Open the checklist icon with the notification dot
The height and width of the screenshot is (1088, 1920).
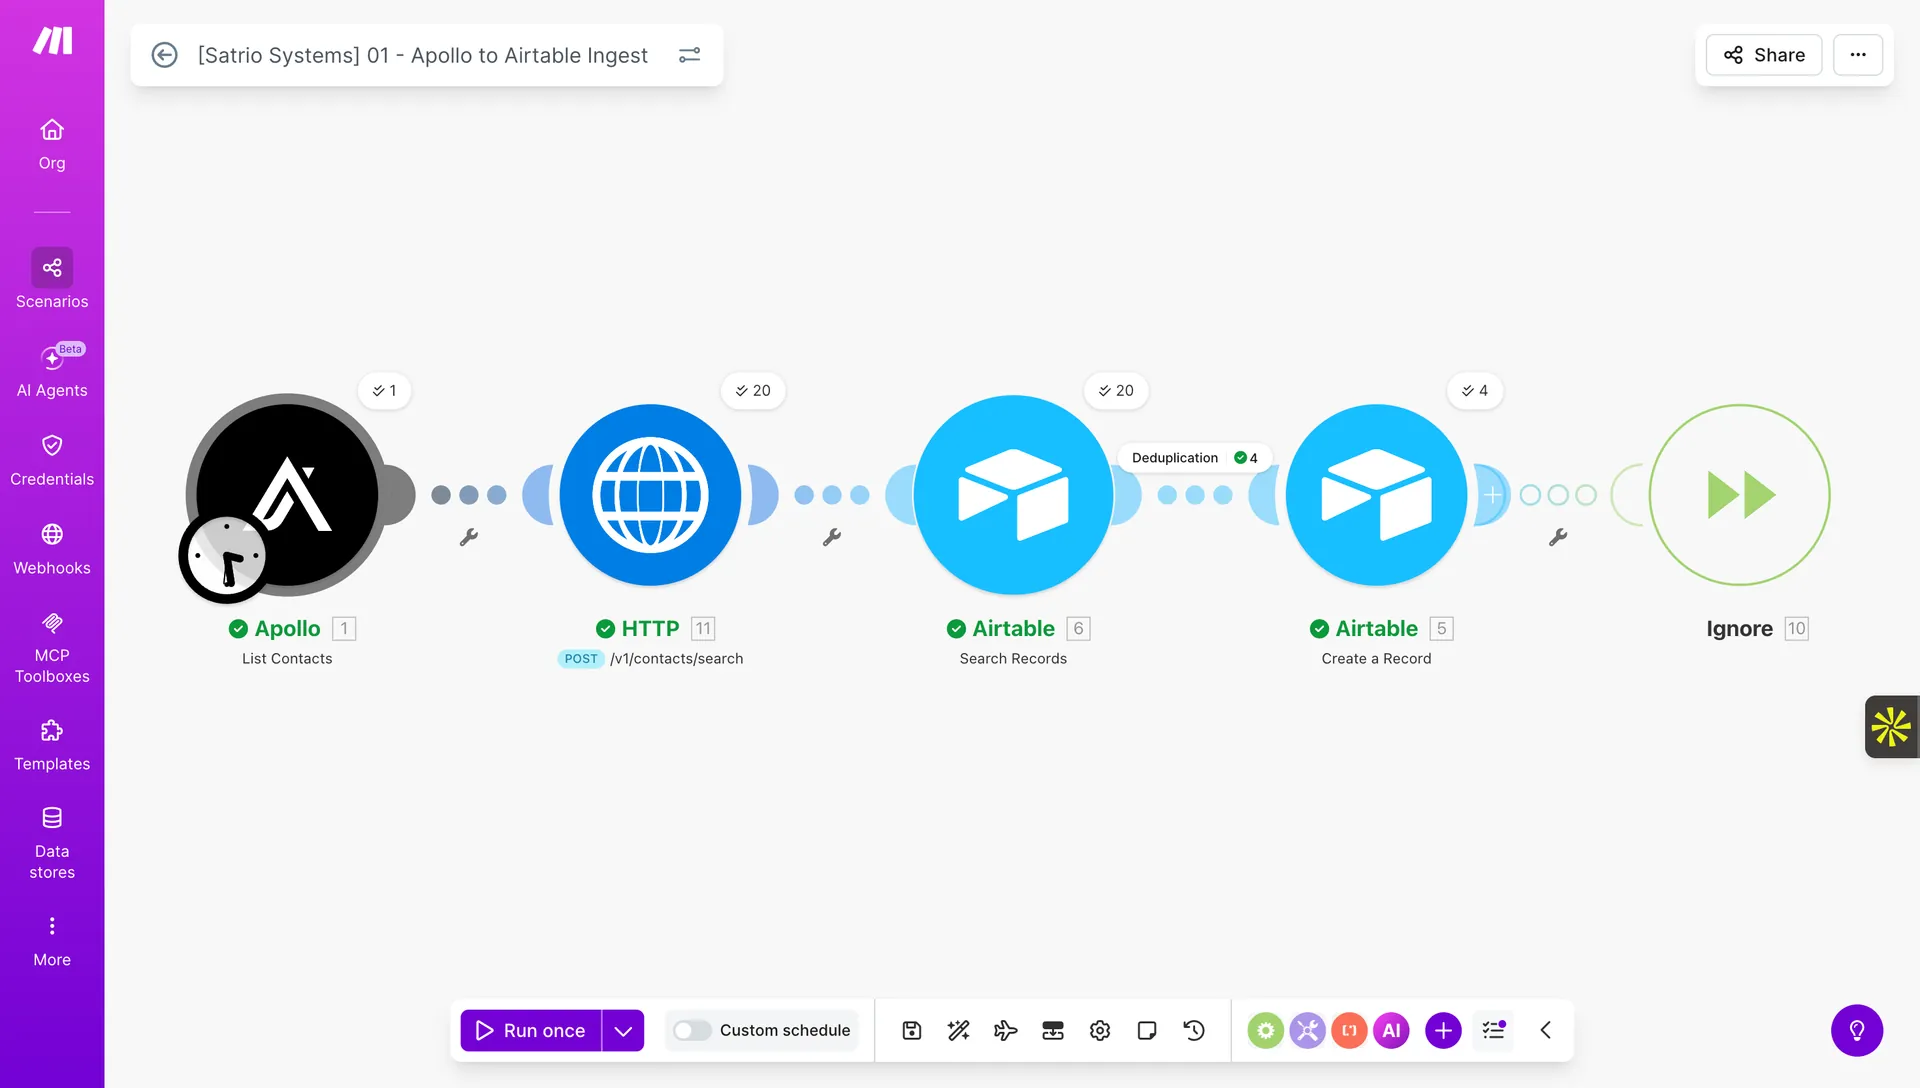point(1493,1030)
